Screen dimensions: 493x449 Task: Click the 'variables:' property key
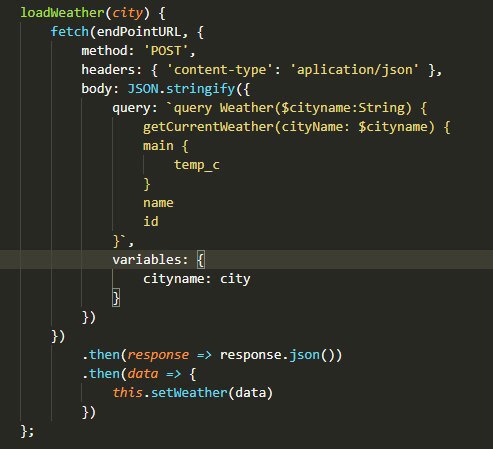pyautogui.click(x=150, y=260)
